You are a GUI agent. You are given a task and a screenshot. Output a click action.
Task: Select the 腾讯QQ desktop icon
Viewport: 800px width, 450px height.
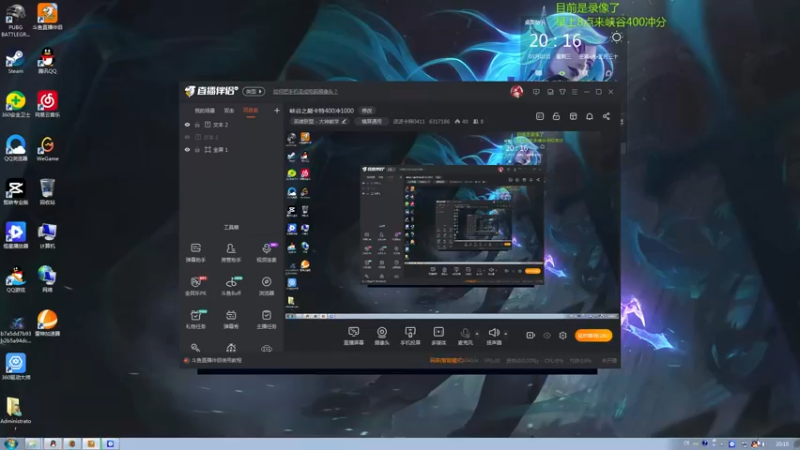(47, 61)
